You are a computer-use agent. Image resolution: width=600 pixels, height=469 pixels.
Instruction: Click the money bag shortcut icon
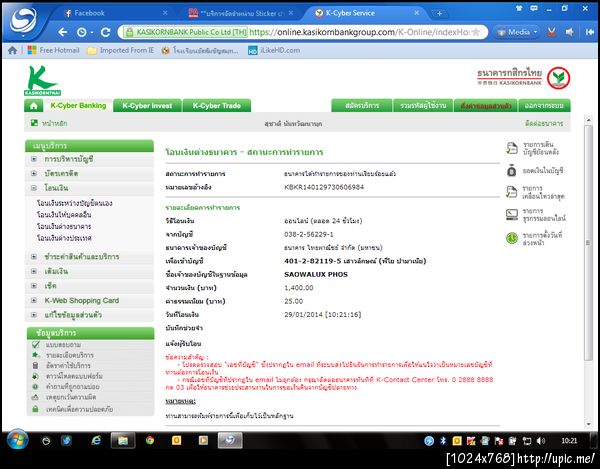512,171
